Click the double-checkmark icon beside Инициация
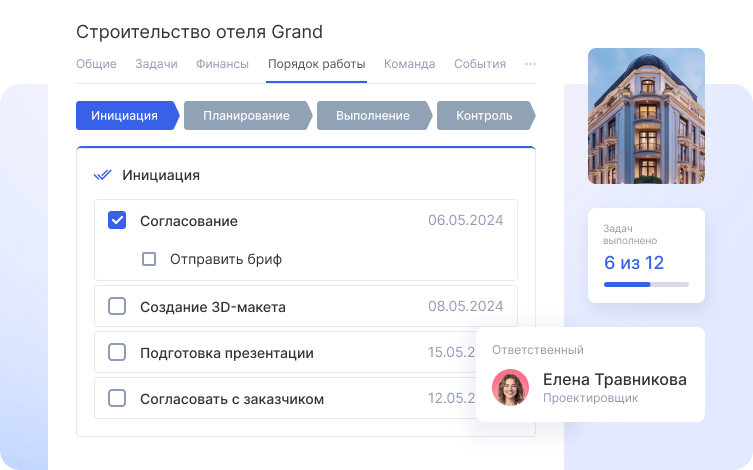The width and height of the screenshot is (753, 470). tap(102, 175)
